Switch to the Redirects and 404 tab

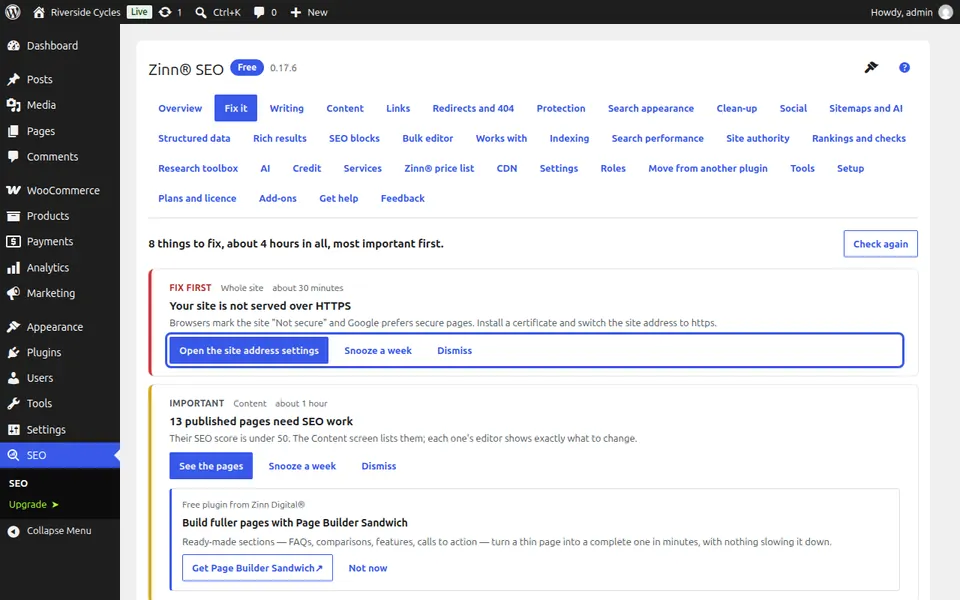(x=473, y=108)
